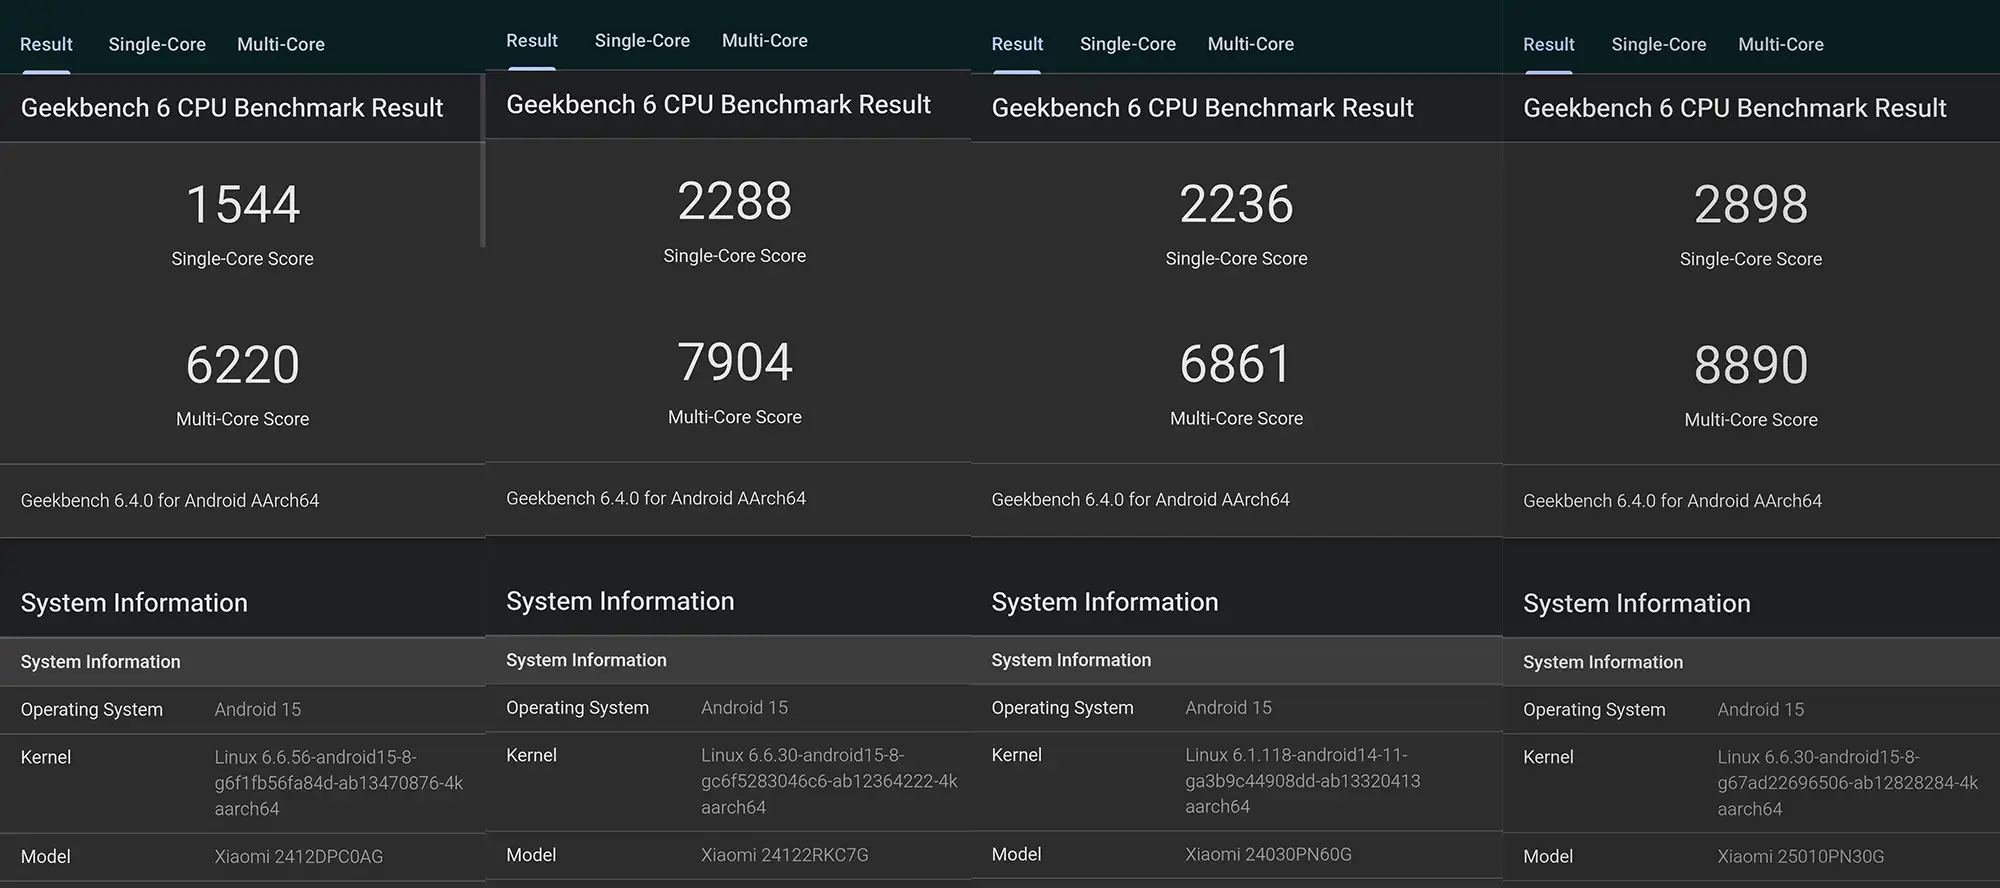Click the 7904 multi-core score
This screenshot has width=2000, height=888.
(x=734, y=362)
